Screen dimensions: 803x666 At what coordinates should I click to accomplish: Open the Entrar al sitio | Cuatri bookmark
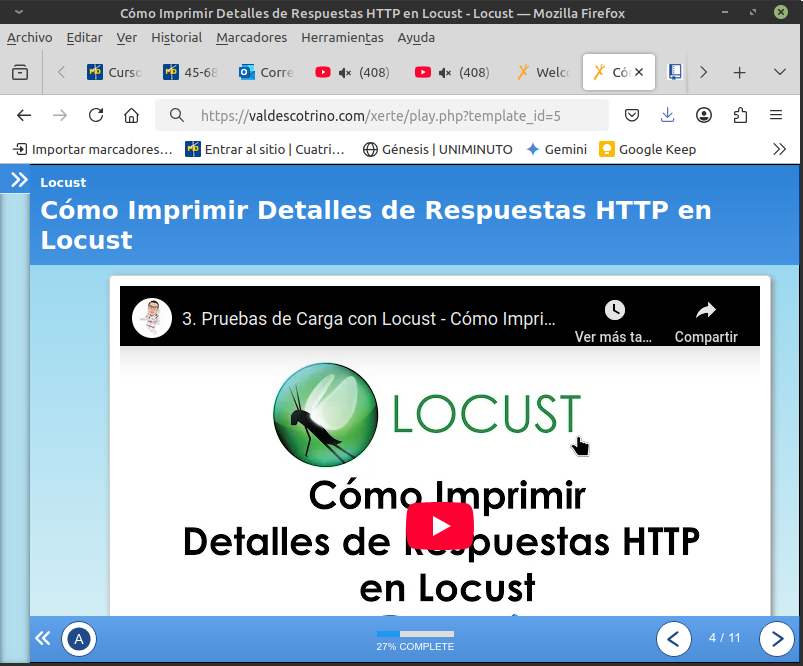pos(265,149)
